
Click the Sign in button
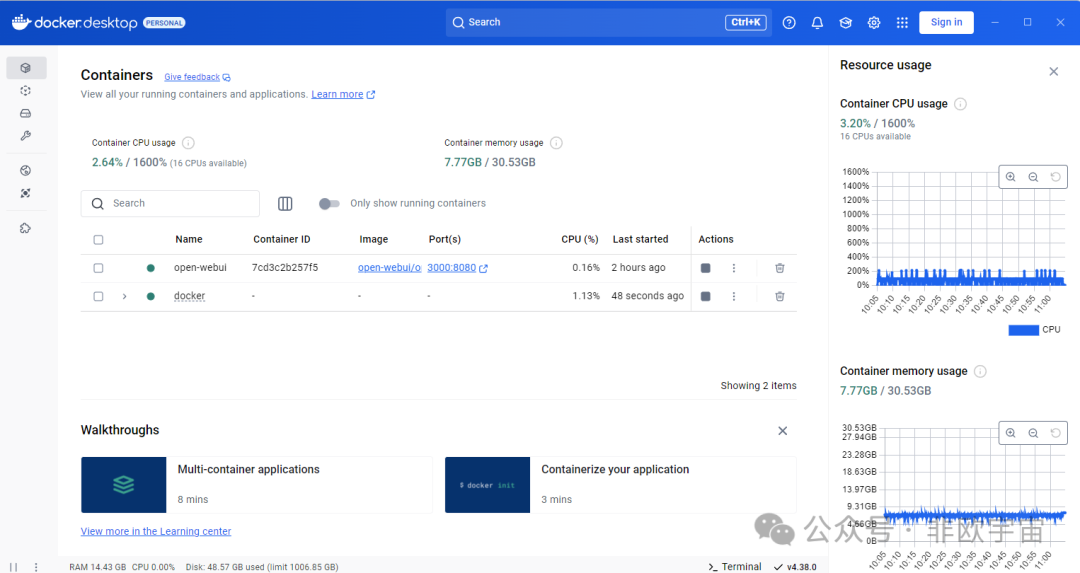946,22
